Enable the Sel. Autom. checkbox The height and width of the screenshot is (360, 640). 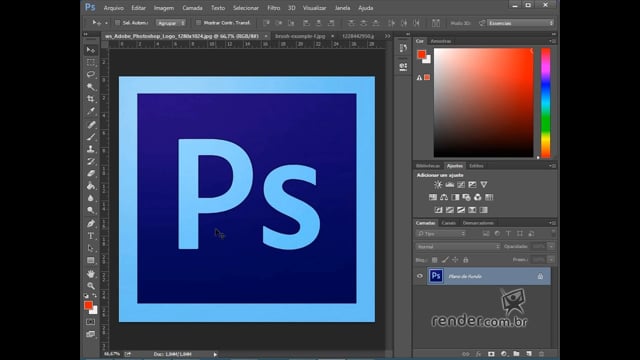click(x=118, y=23)
